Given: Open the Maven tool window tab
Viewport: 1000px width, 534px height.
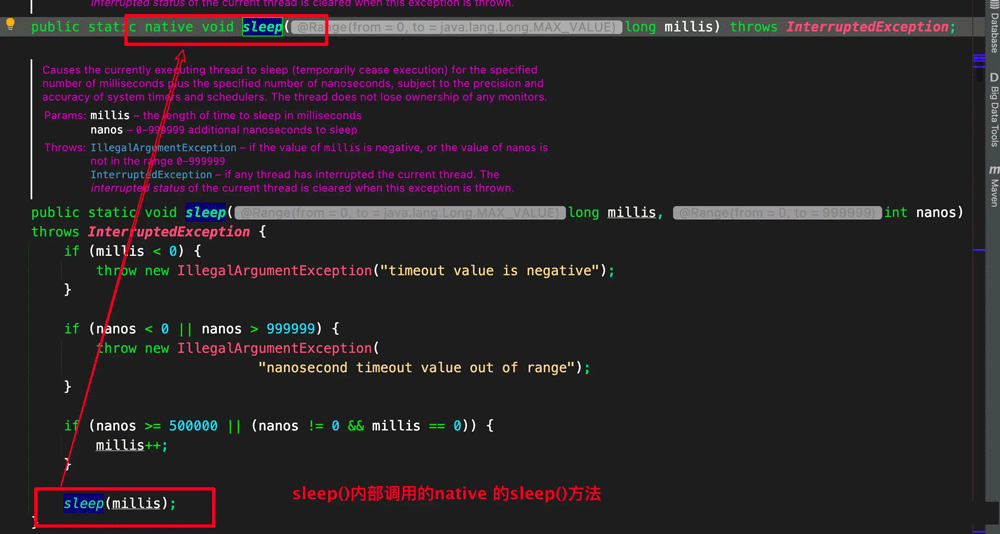Looking at the screenshot, I should point(993,187).
